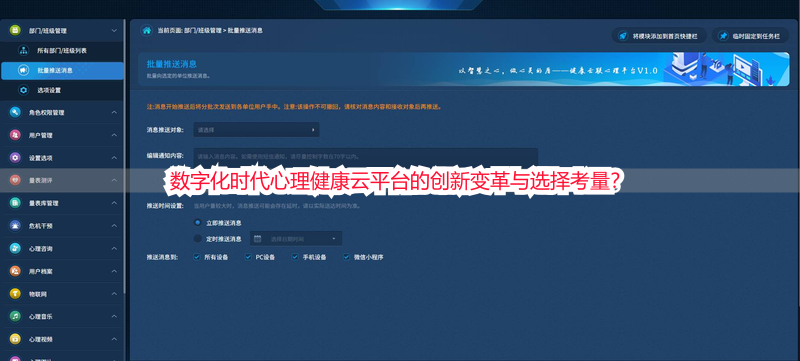Screen dimensions: 800x361
Task: Click 临时固定到任务栏 button
Action: [750, 36]
